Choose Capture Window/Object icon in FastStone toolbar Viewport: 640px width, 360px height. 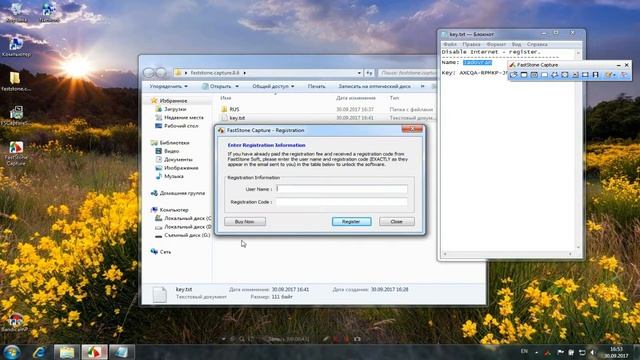click(x=534, y=75)
